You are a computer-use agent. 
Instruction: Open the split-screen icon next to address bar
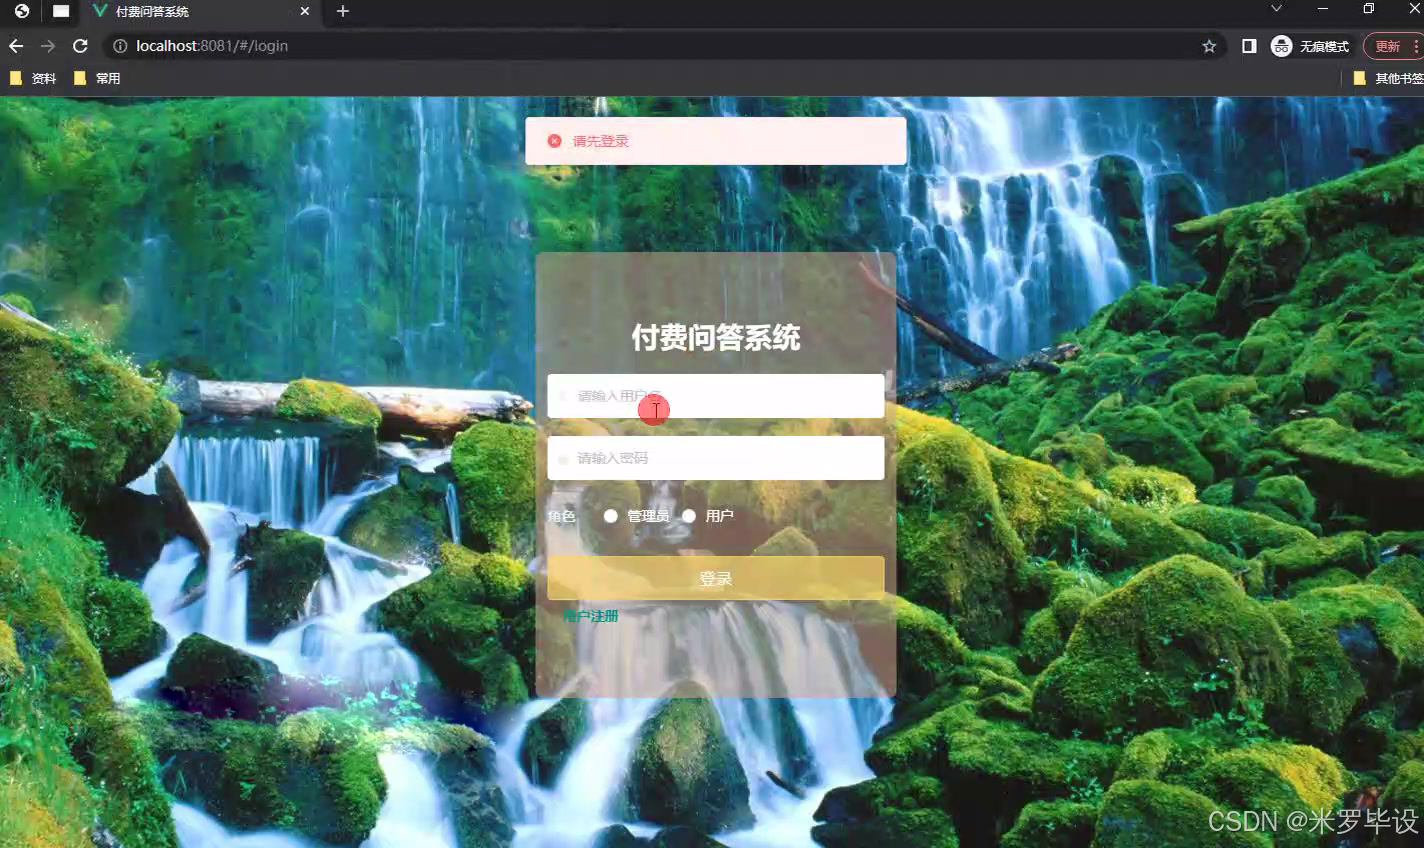(1249, 46)
